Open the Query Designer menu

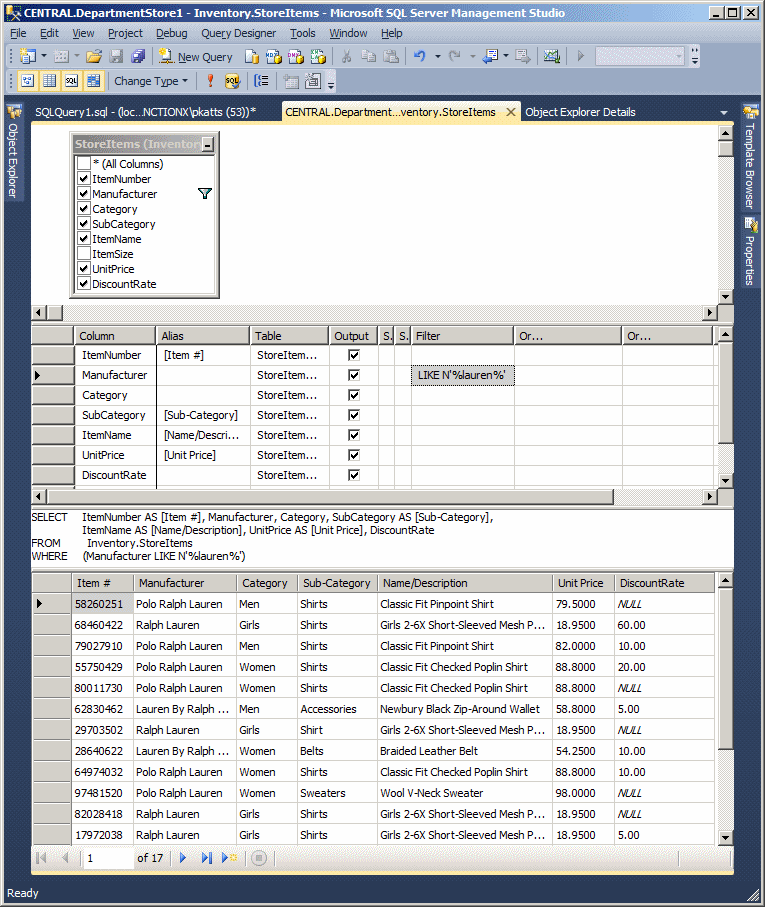[238, 34]
